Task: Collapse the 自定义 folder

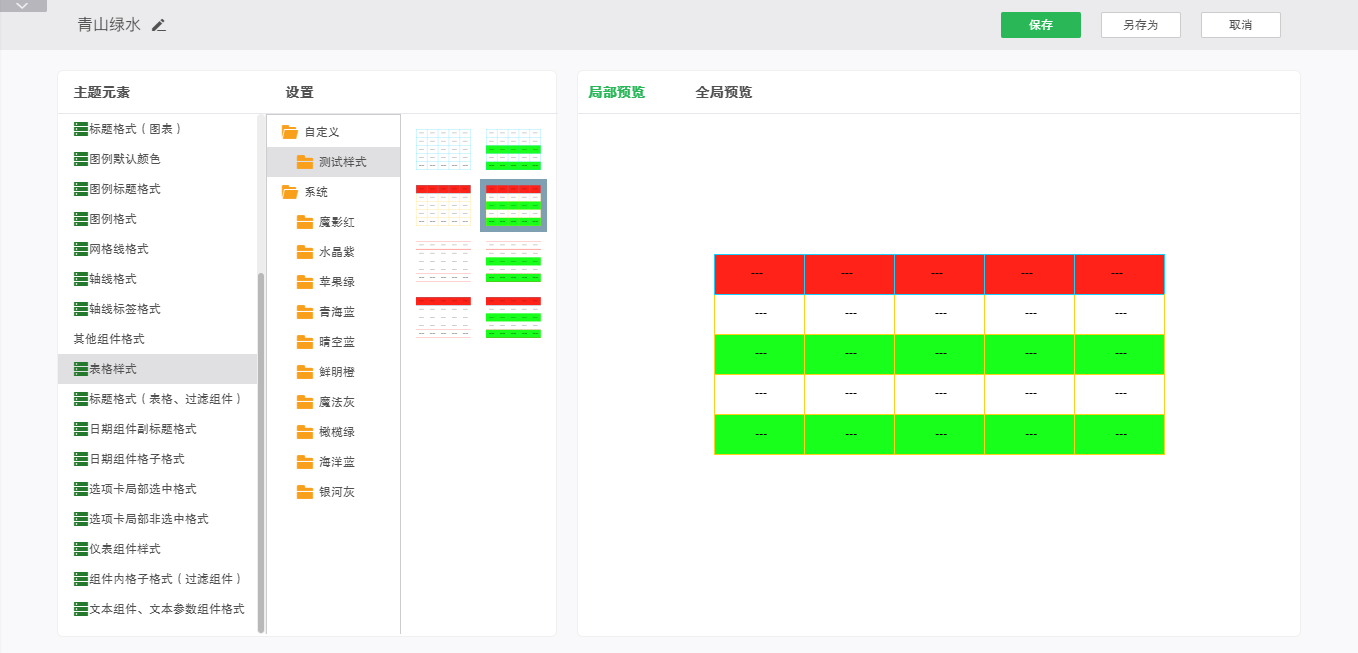Action: (290, 132)
